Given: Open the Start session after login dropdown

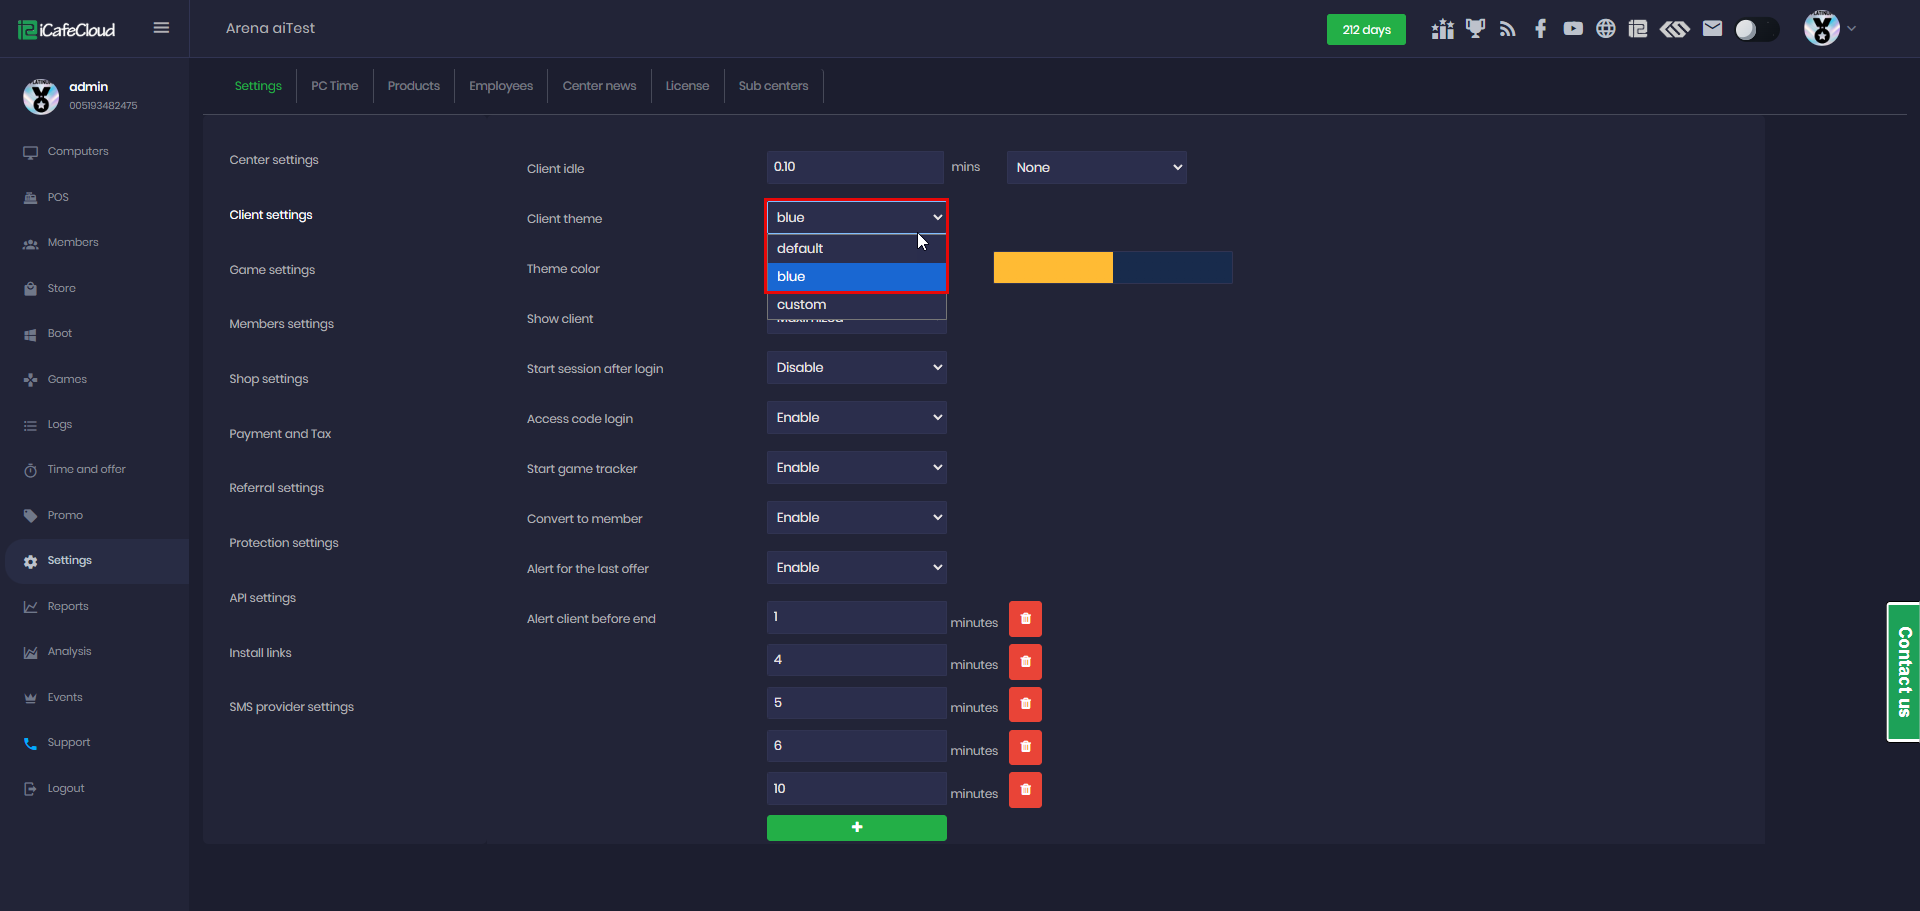Looking at the screenshot, I should [x=856, y=368].
